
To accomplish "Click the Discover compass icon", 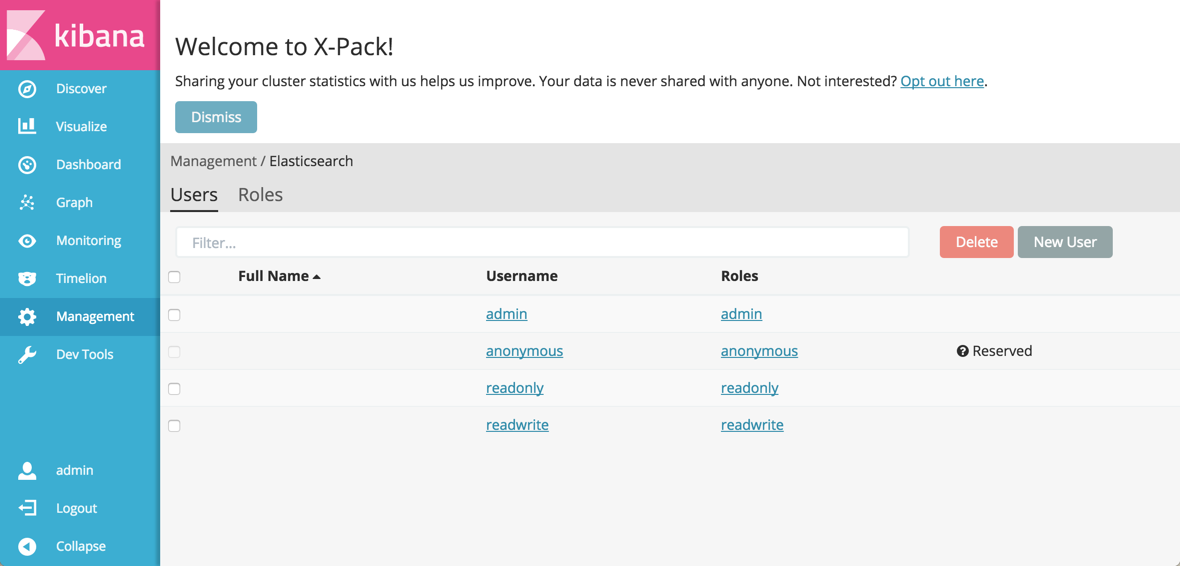I will 27,89.
